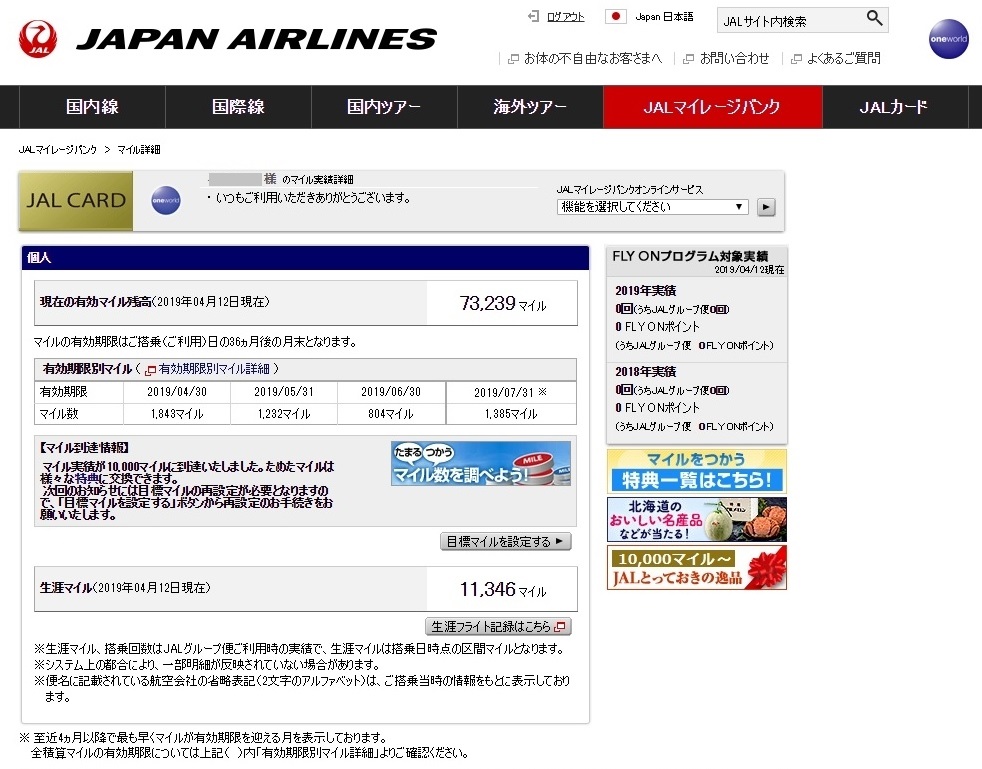
Task: Click the oneworld badge beside JAL CARD
Action: 166,200
